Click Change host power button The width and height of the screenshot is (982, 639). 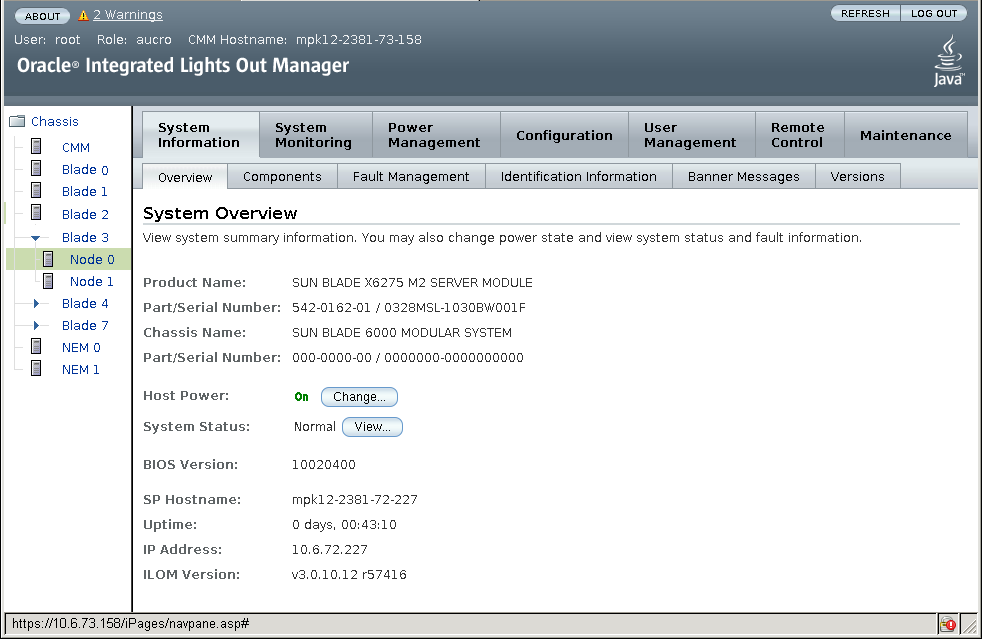[x=359, y=397]
